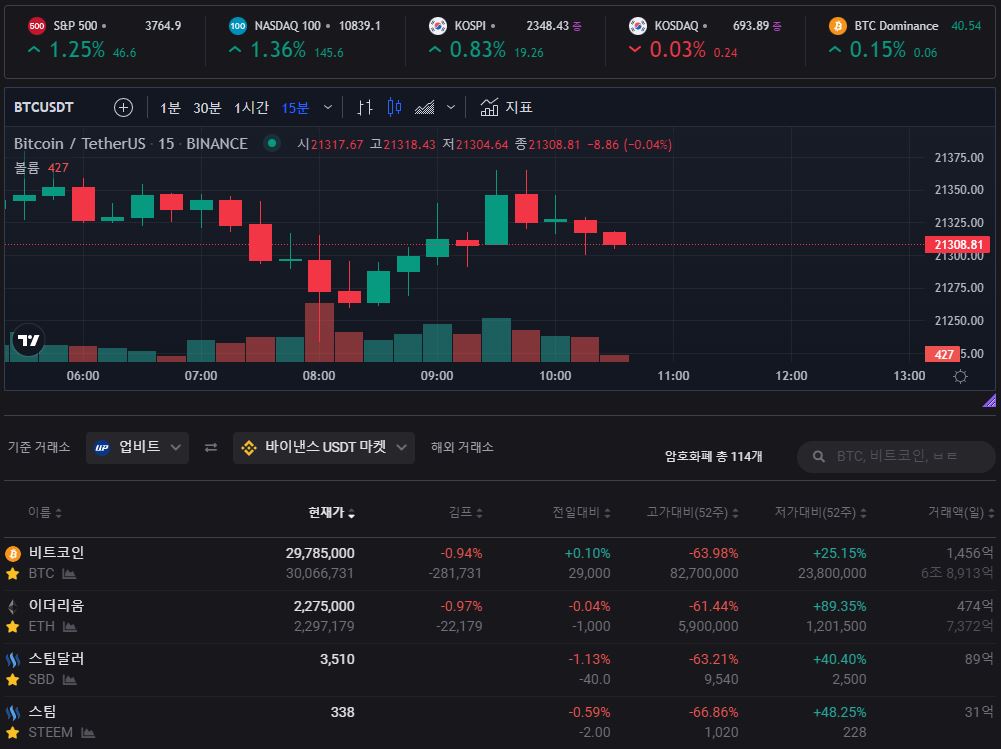Viewport: 1001px width, 749px height.
Task: Sort by 고가대비(52주) column
Action: (x=693, y=512)
